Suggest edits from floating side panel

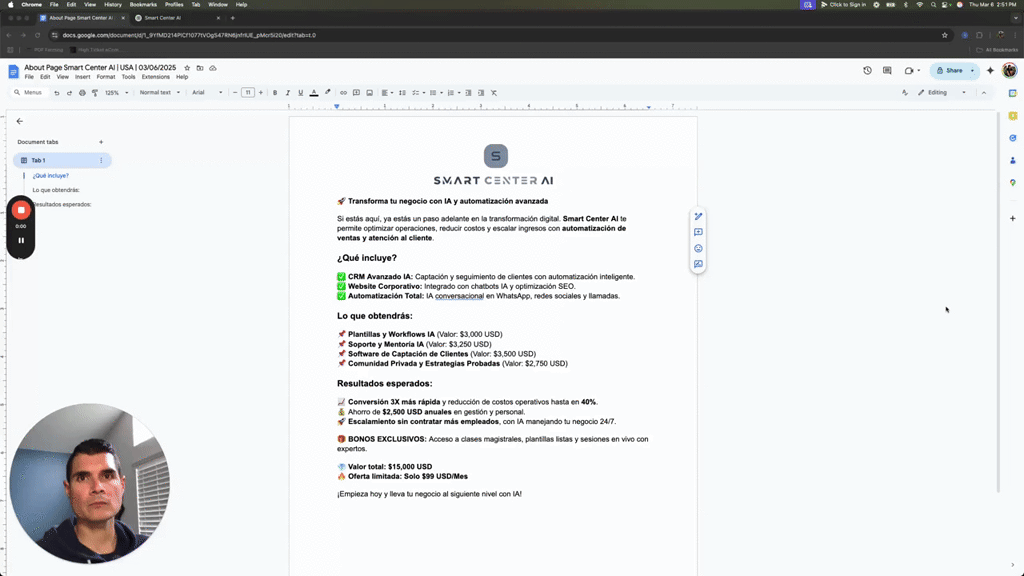[x=698, y=264]
